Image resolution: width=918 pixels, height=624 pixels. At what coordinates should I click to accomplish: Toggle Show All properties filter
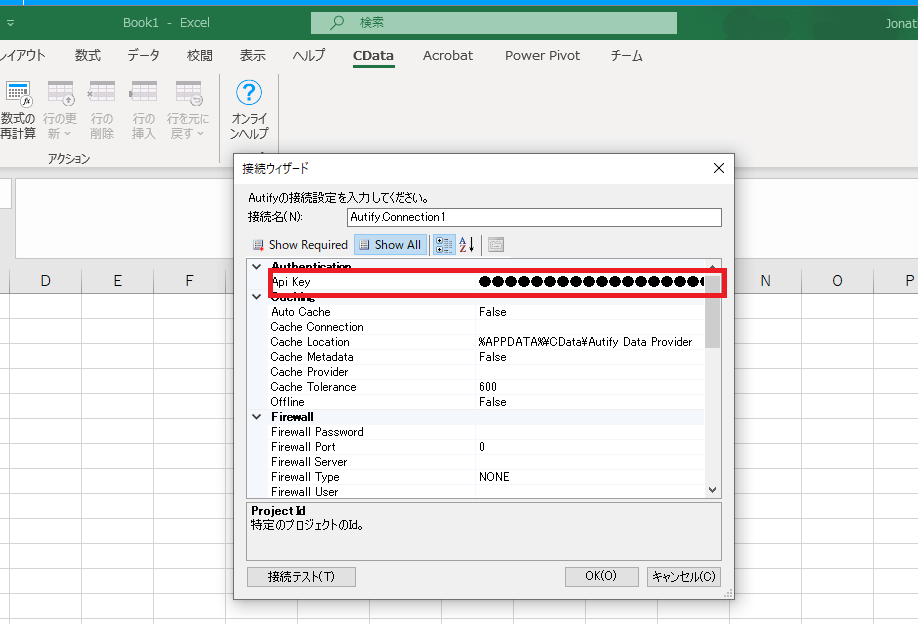pyautogui.click(x=390, y=245)
